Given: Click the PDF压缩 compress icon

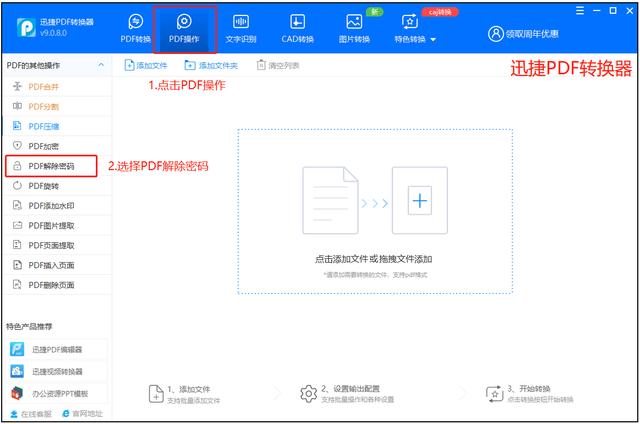Looking at the screenshot, I should click(x=17, y=126).
